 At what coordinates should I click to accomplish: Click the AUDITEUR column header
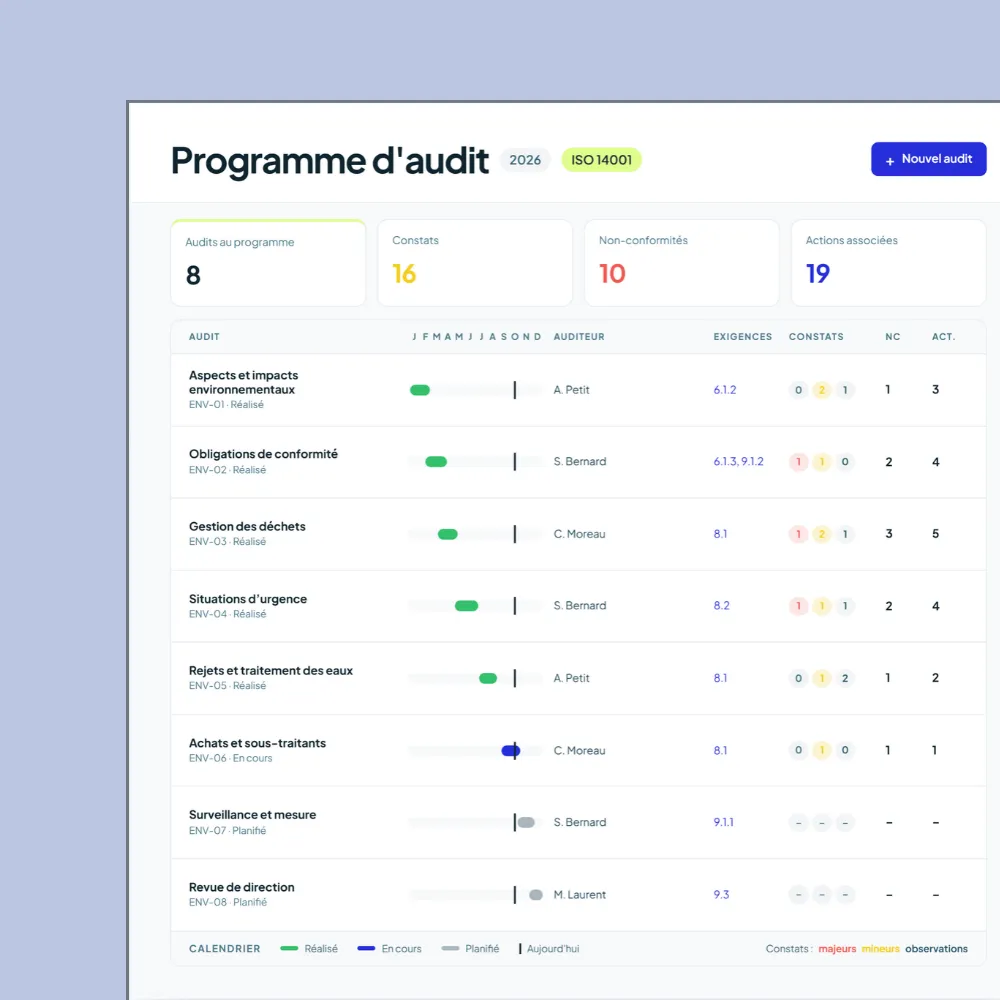[578, 337]
